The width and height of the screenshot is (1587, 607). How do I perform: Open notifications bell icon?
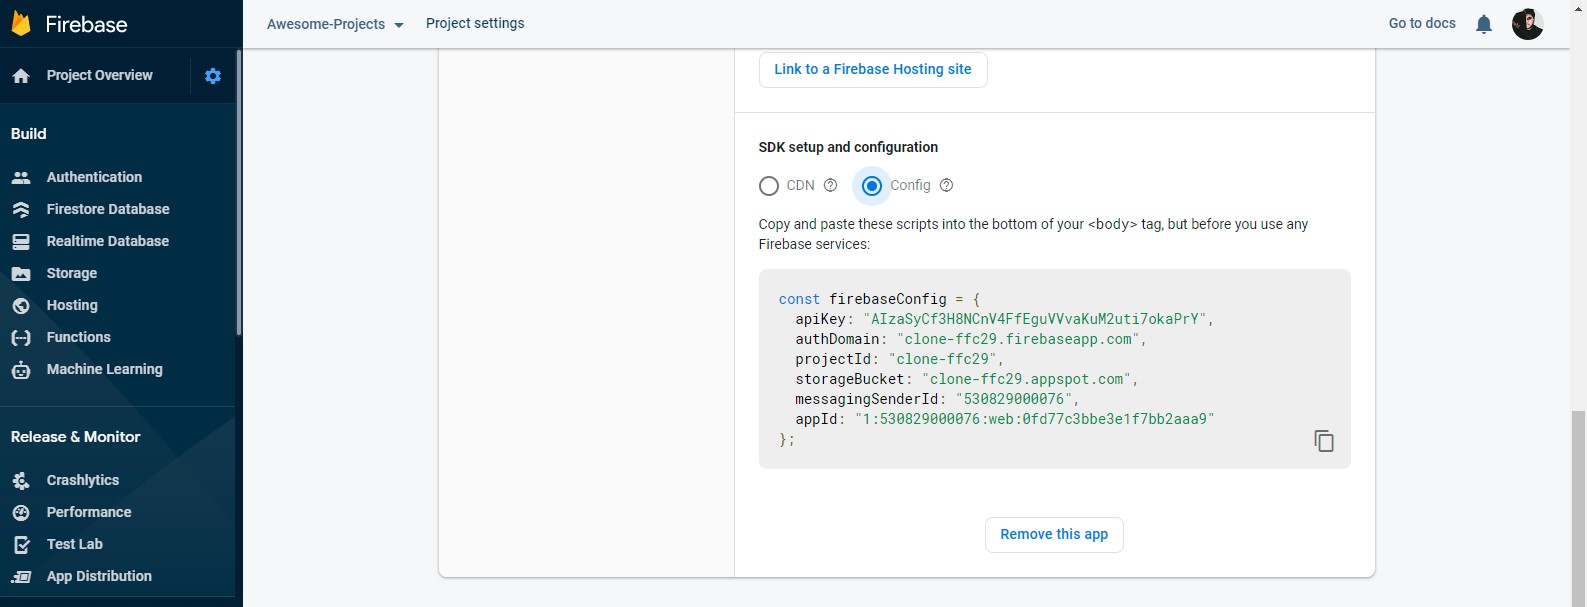(x=1484, y=24)
